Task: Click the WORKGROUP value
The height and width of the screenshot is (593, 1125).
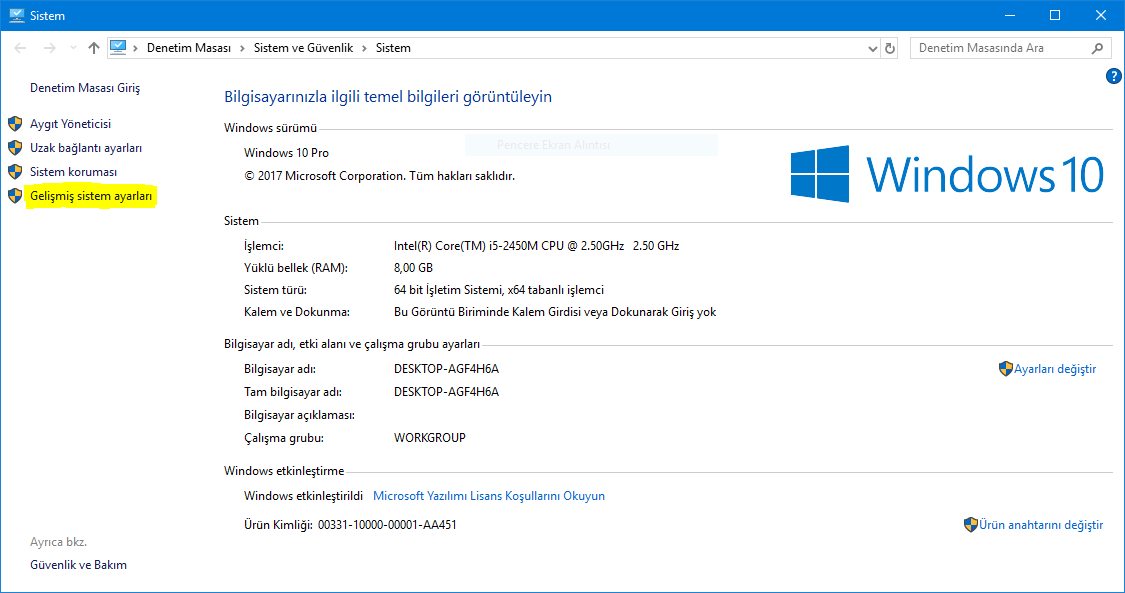Action: (x=430, y=437)
